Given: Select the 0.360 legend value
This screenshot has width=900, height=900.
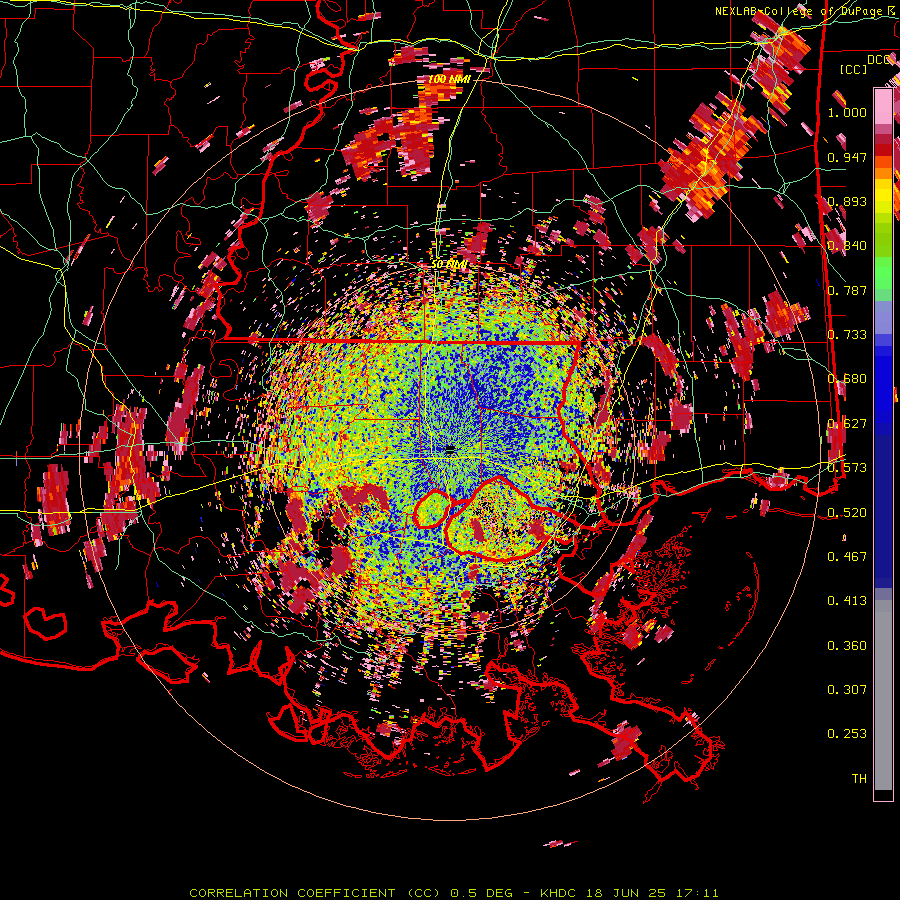Looking at the screenshot, I should click(847, 646).
